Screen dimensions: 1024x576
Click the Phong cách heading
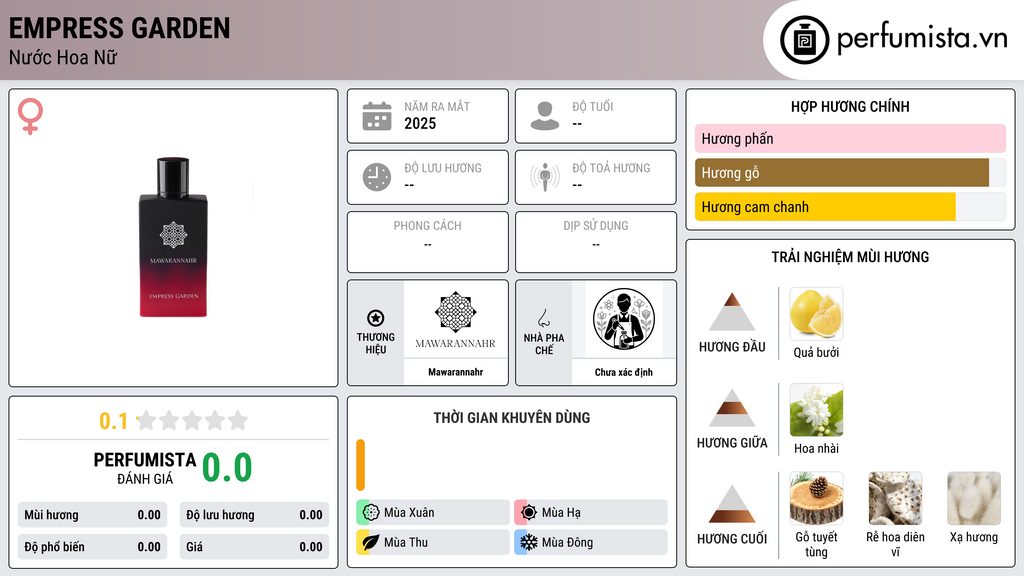427,225
